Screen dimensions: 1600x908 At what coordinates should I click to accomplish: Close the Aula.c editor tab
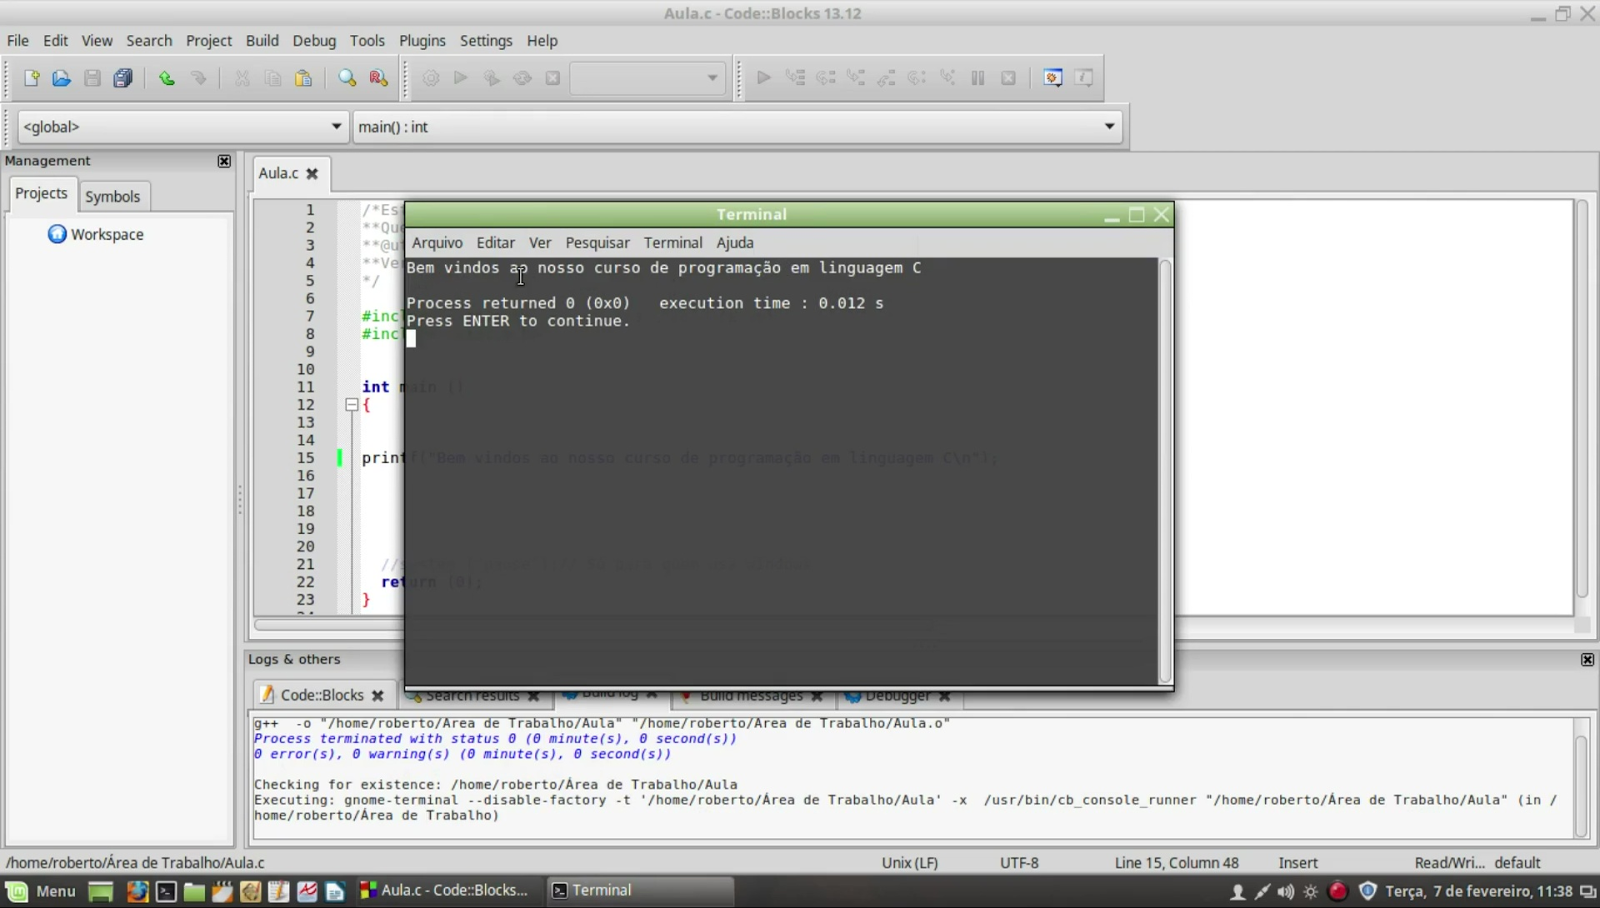click(312, 174)
